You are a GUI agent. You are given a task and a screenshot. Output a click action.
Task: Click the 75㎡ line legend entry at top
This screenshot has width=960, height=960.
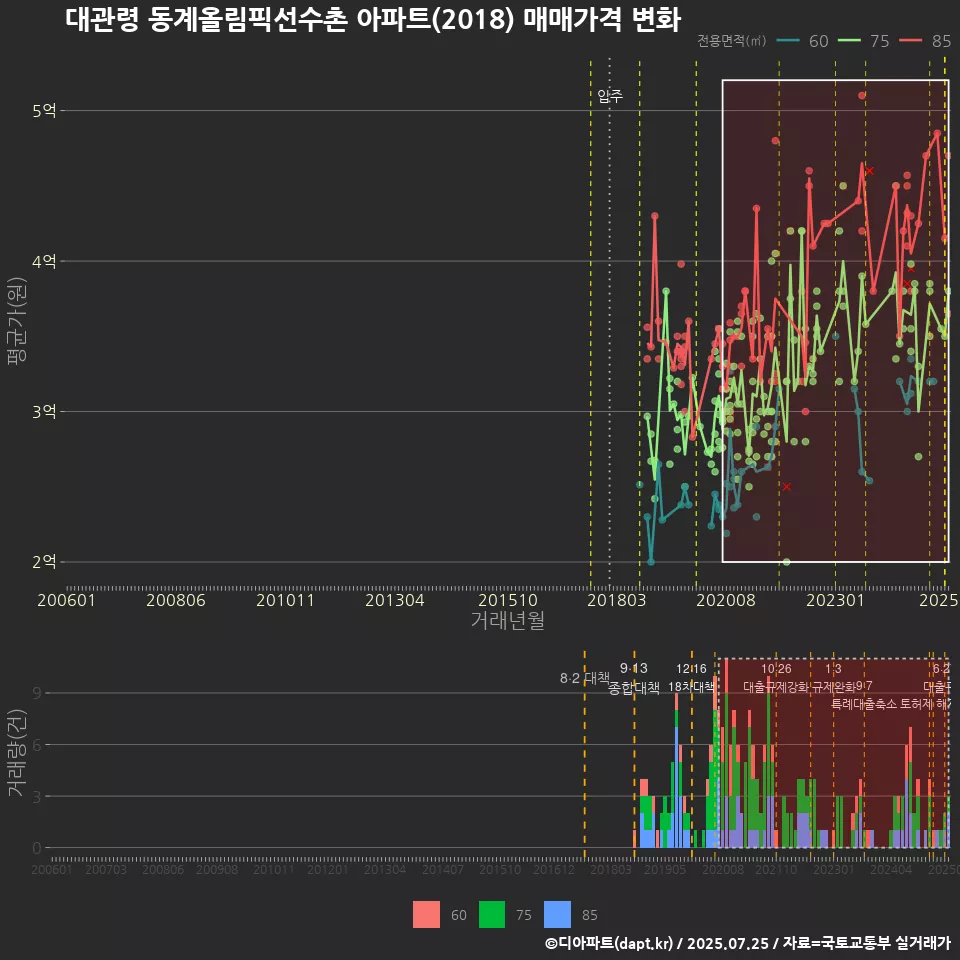point(863,41)
